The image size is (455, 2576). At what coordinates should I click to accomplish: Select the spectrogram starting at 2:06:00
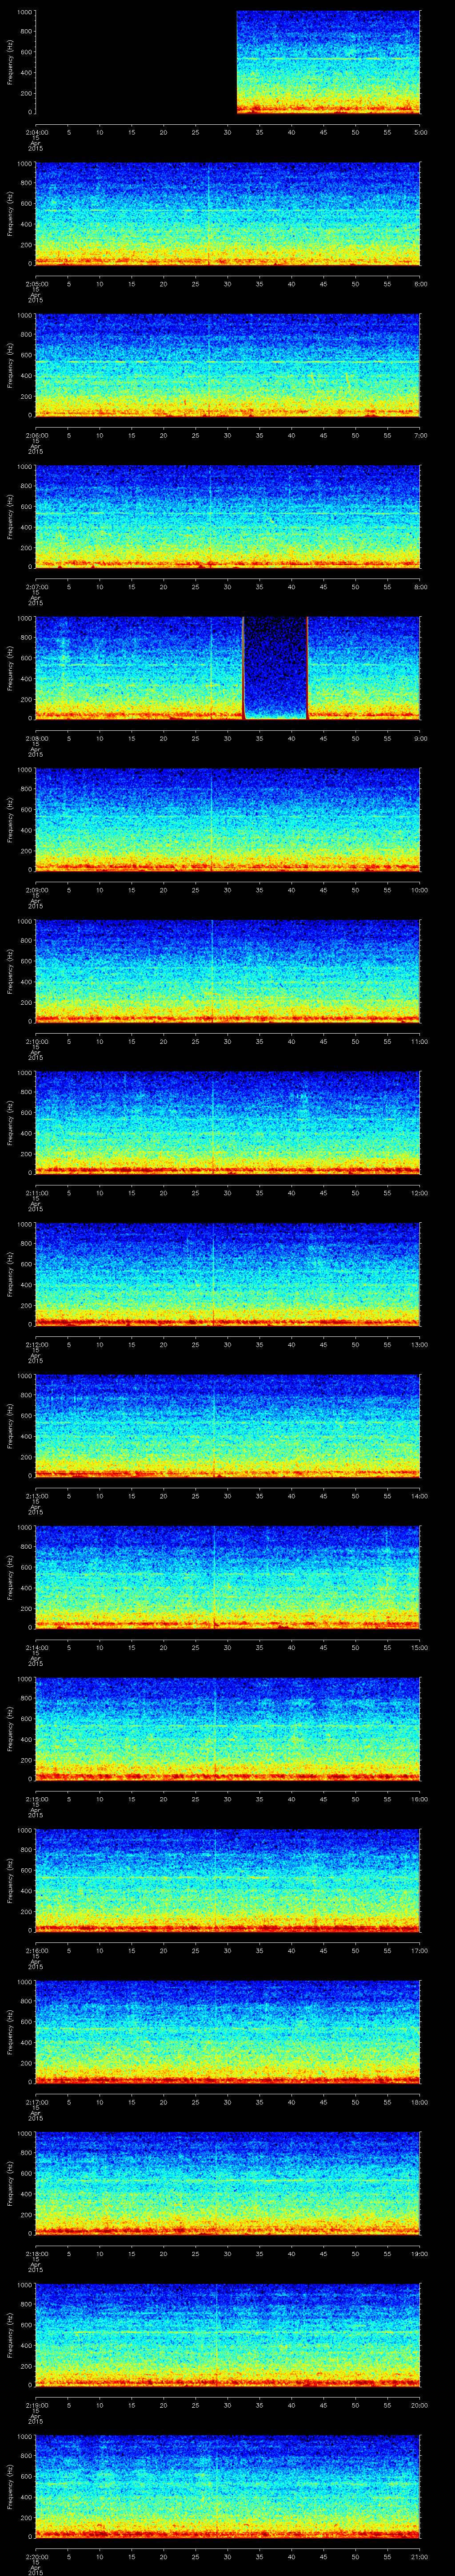(228, 365)
